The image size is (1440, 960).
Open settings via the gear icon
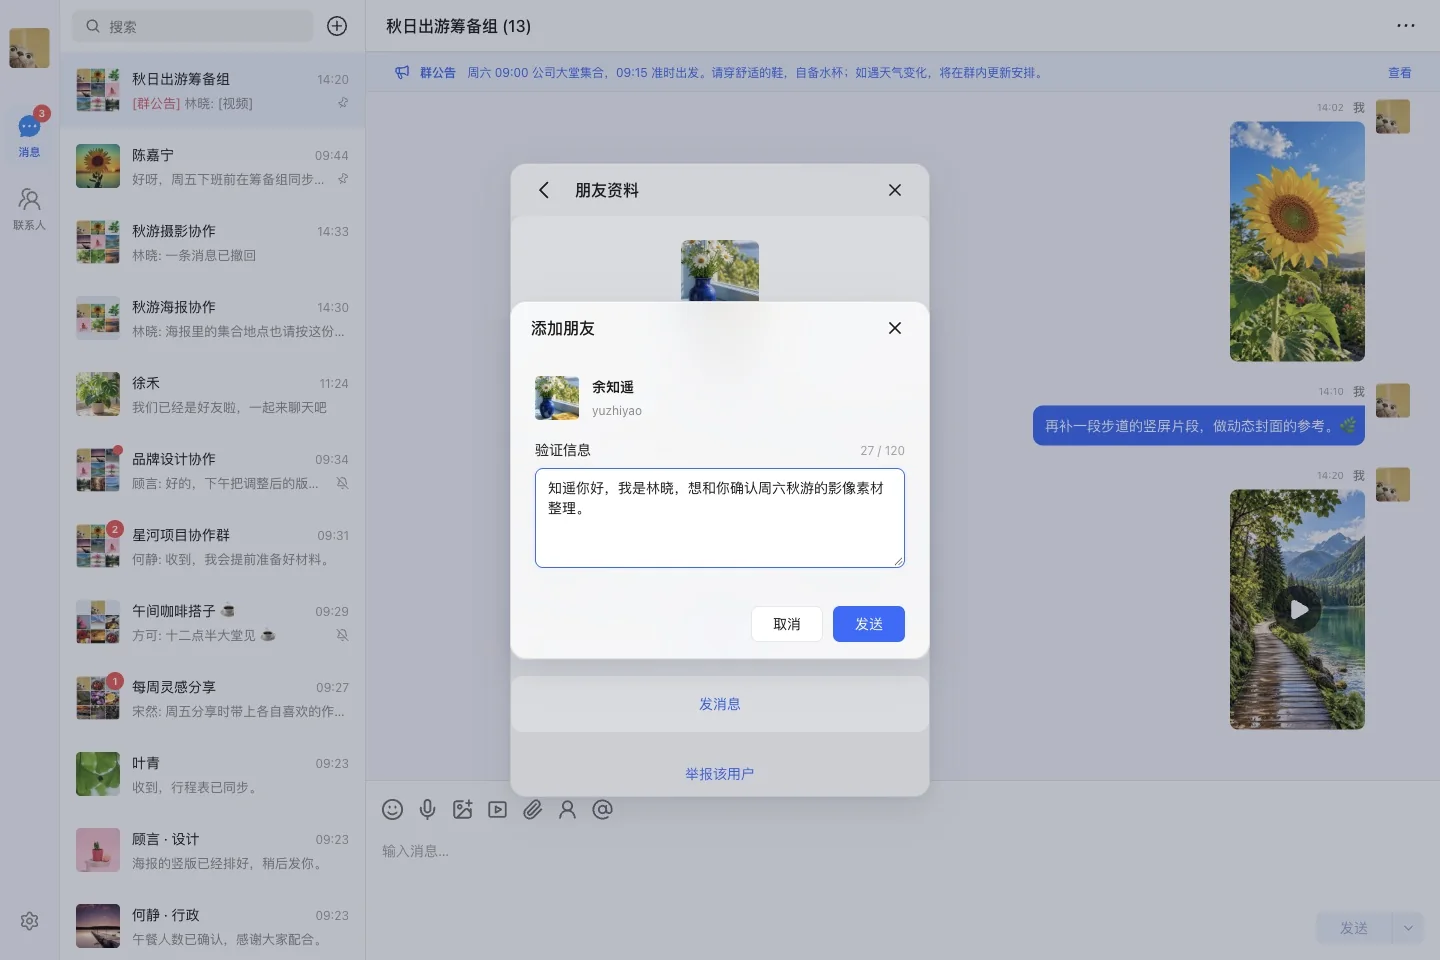click(29, 921)
